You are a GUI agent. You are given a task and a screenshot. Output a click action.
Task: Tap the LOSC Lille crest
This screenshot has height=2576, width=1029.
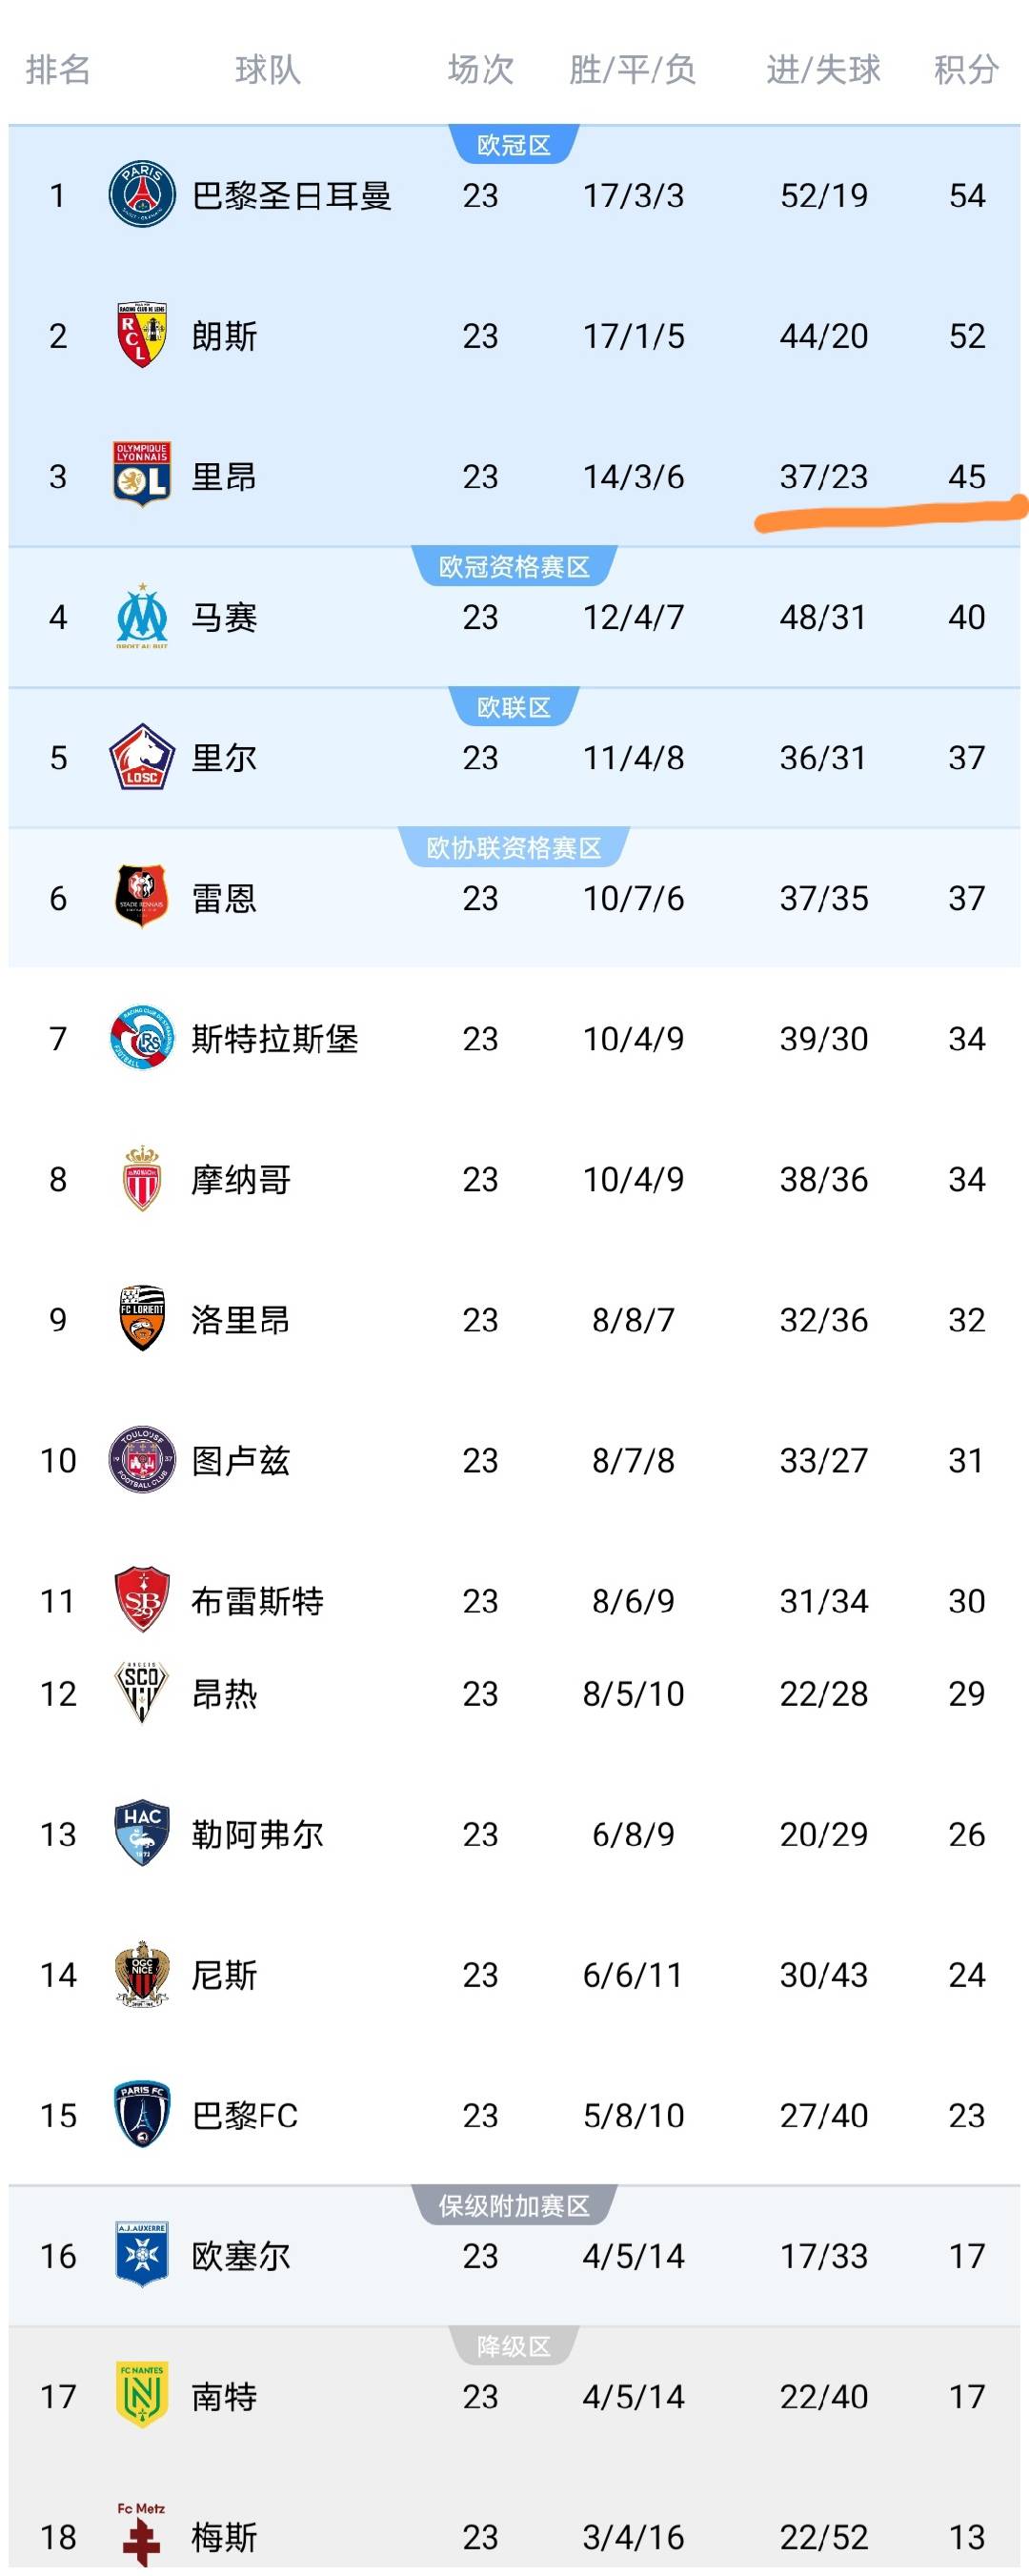point(142,757)
